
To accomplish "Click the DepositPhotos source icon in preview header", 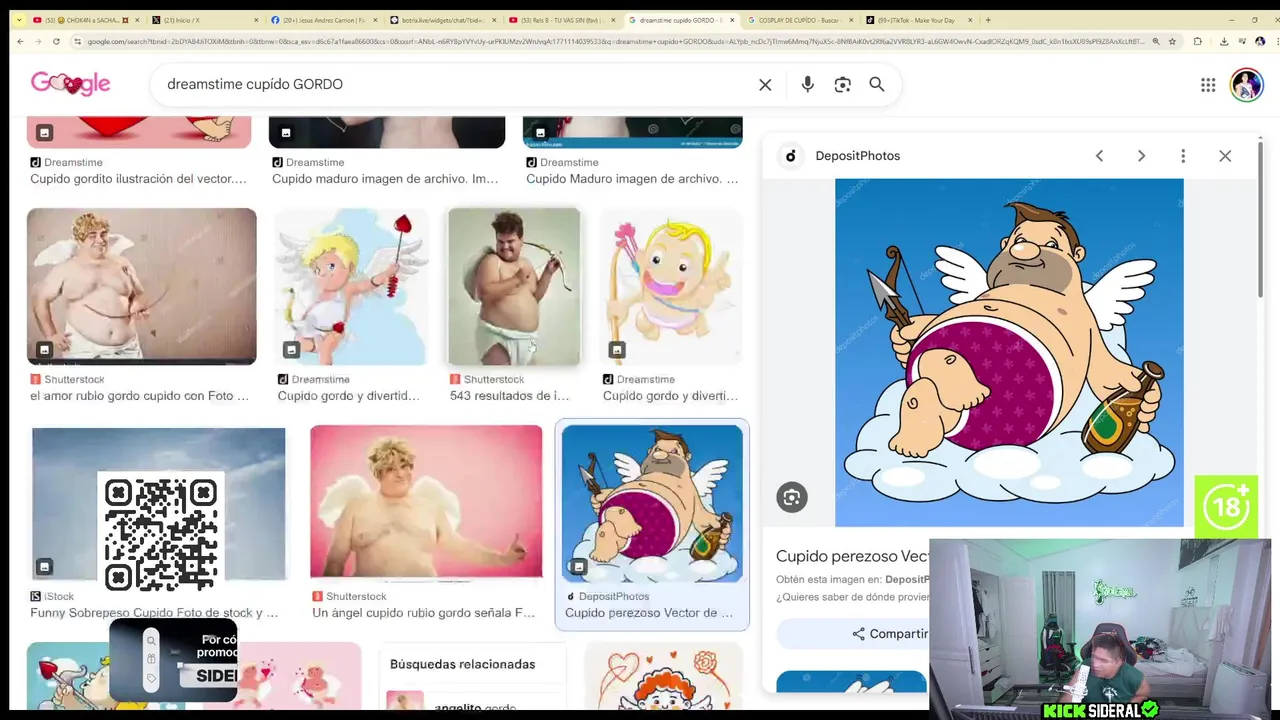I will point(790,156).
